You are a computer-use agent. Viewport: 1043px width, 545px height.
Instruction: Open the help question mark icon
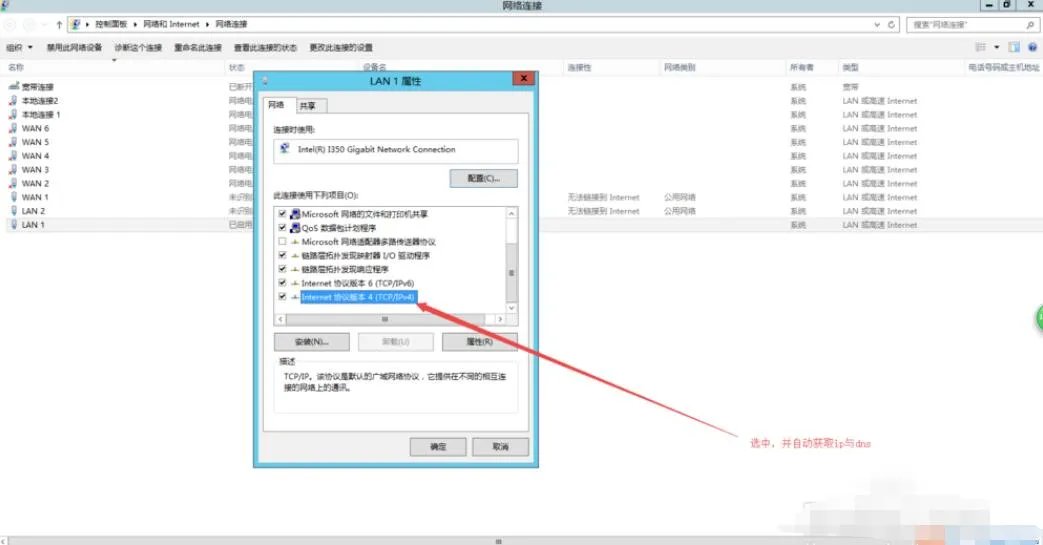(1031, 47)
